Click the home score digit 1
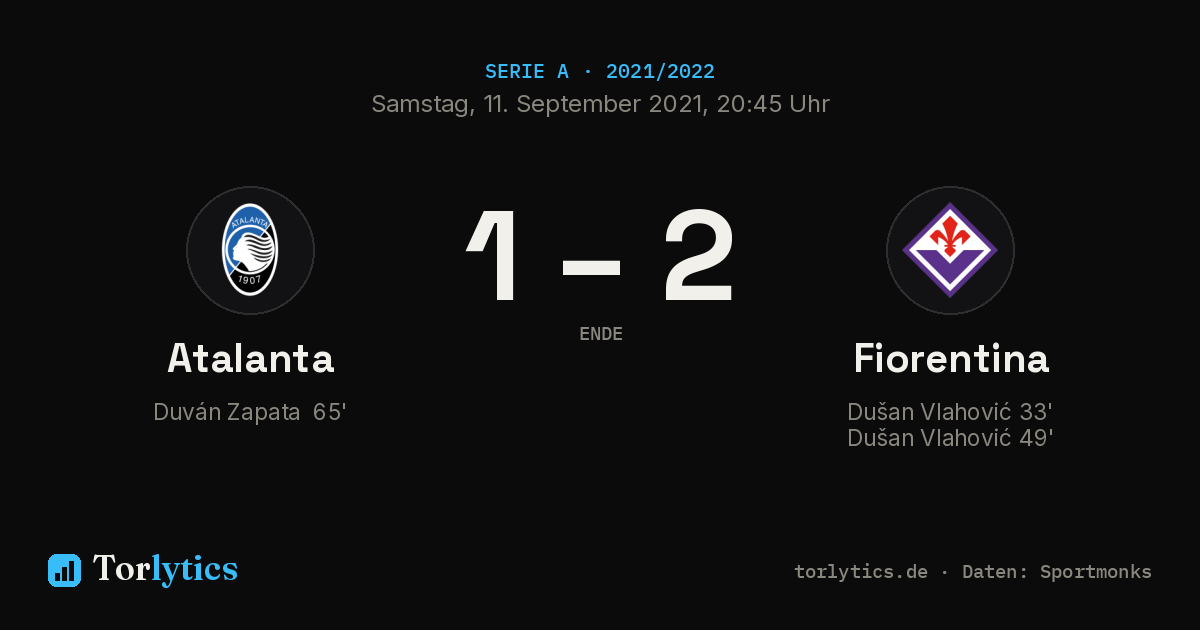 tap(495, 255)
